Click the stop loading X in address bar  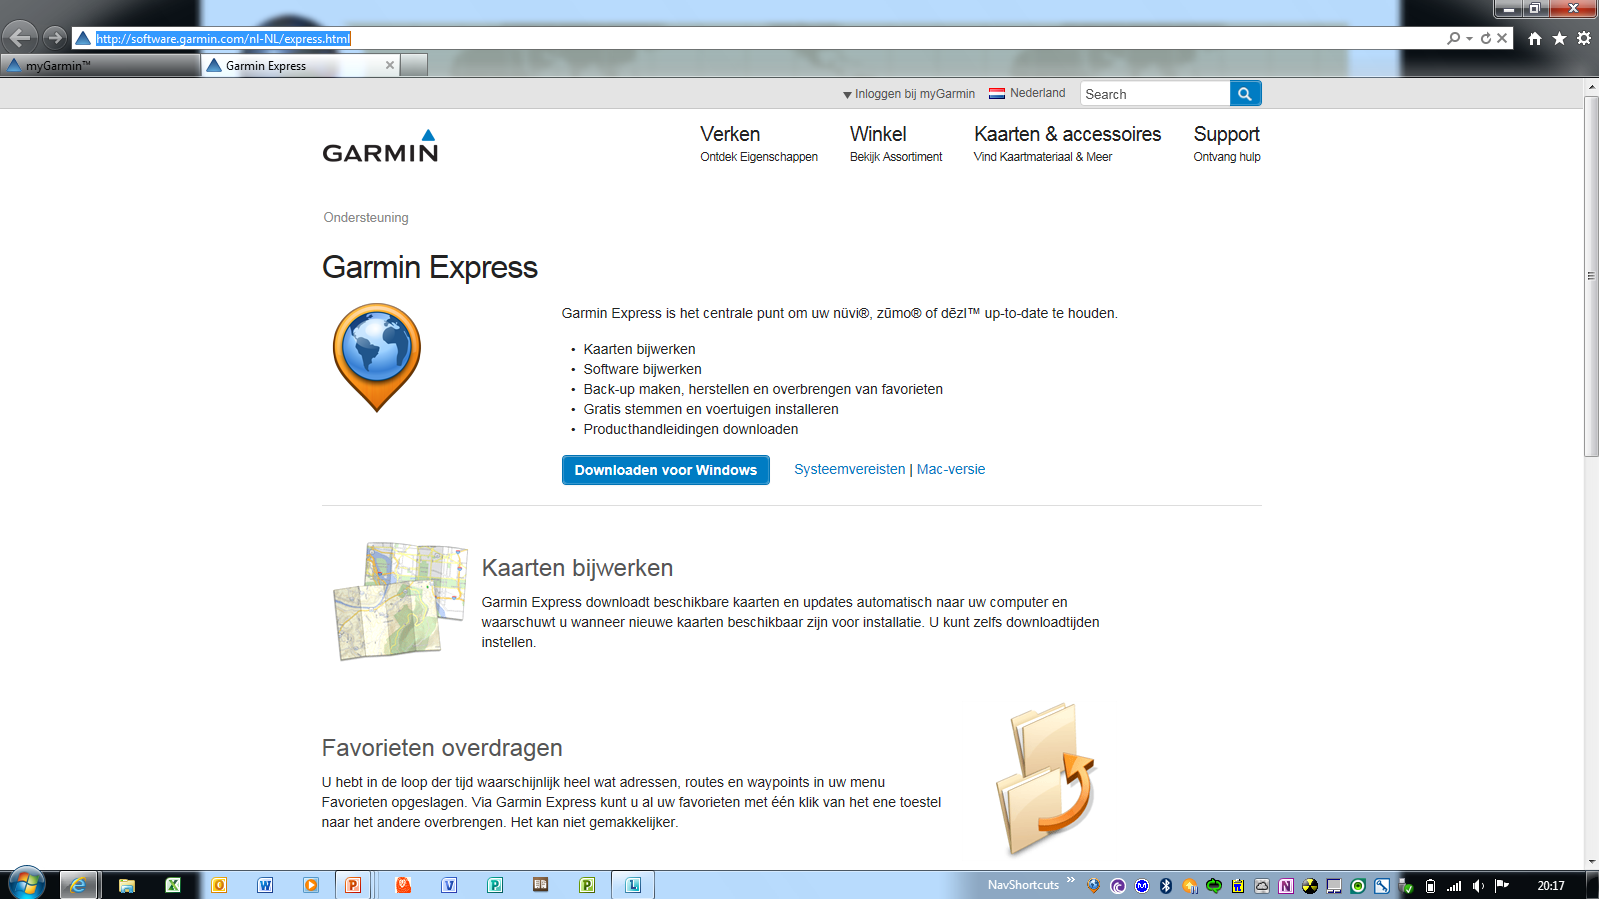(x=1502, y=38)
